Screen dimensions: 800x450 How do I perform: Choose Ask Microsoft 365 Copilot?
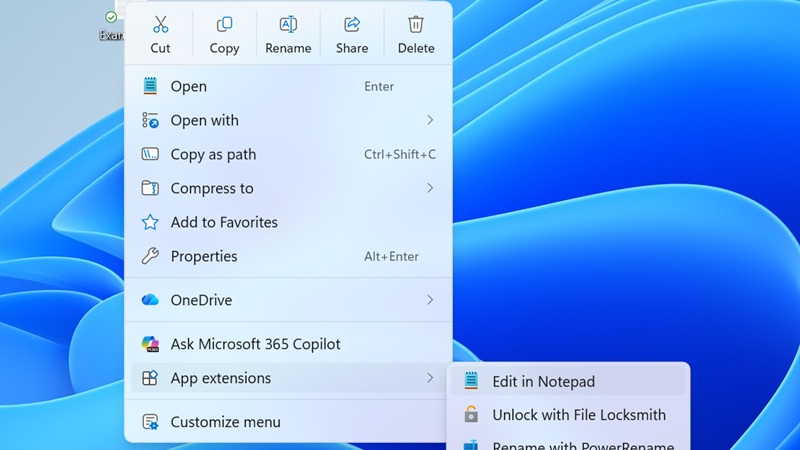(288, 344)
